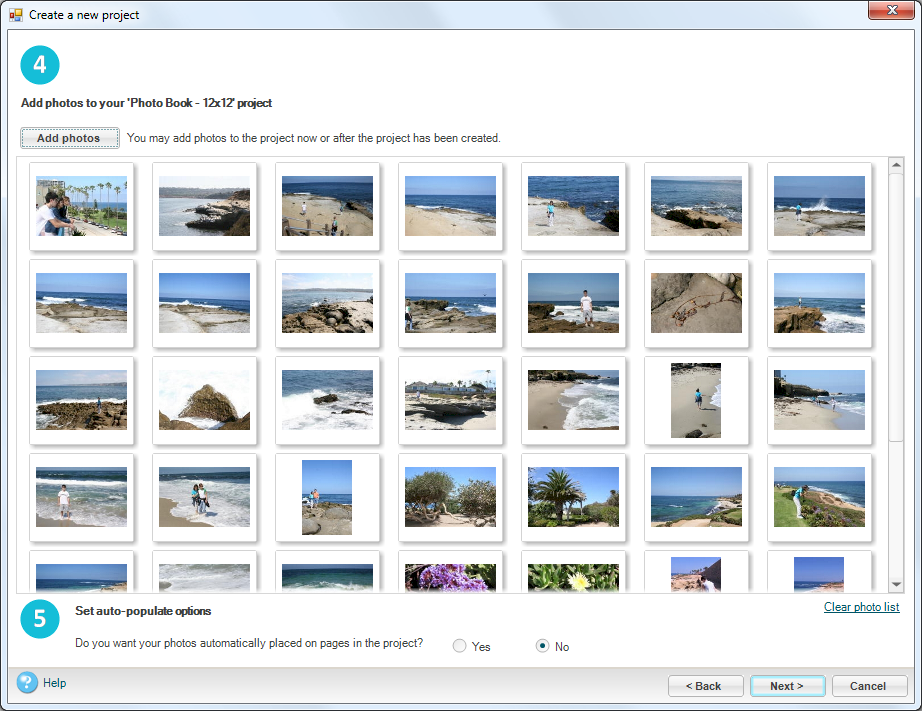Select third-row beach with foamy waves, no people
This screenshot has height=711, width=922.
573,400
